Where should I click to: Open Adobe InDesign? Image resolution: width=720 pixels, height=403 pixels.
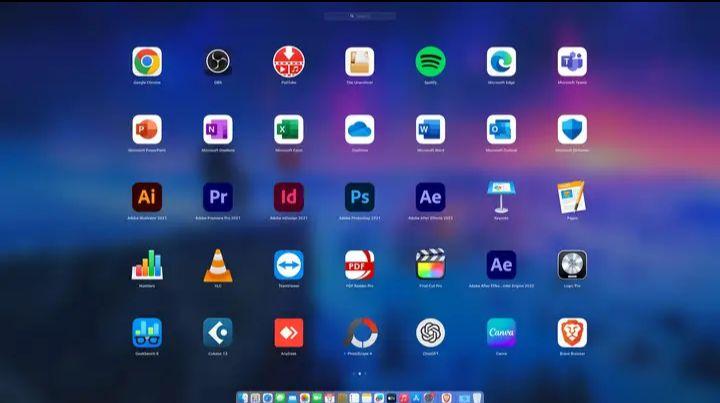point(288,197)
